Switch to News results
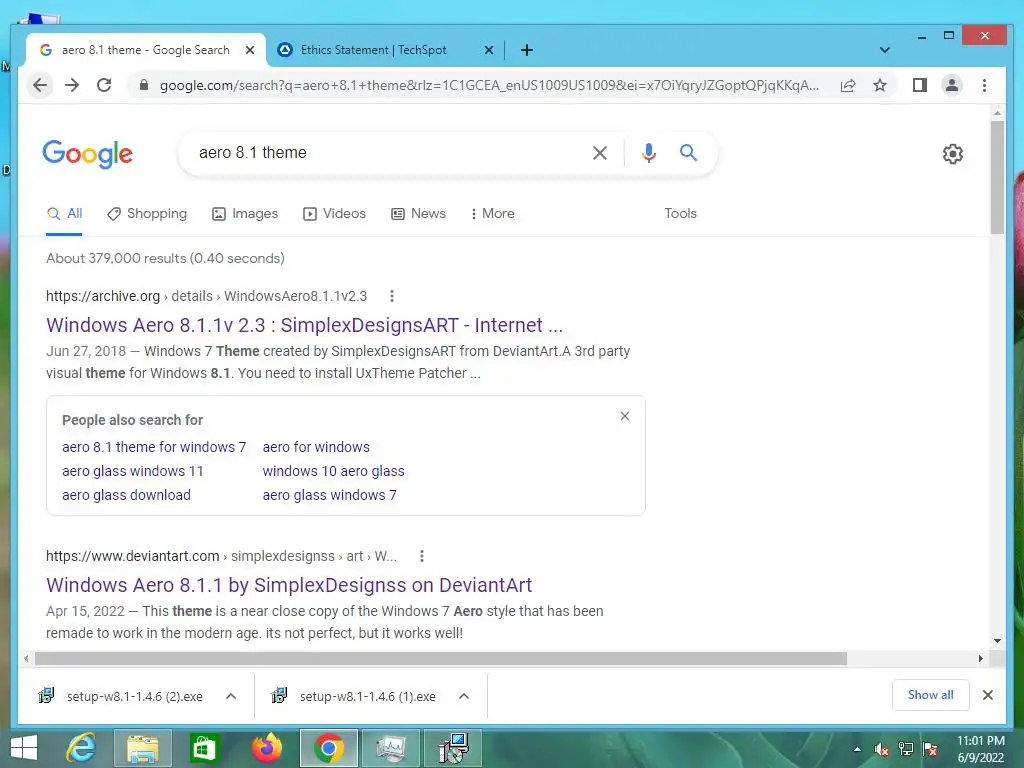Image resolution: width=1024 pixels, height=768 pixels. 418,214
